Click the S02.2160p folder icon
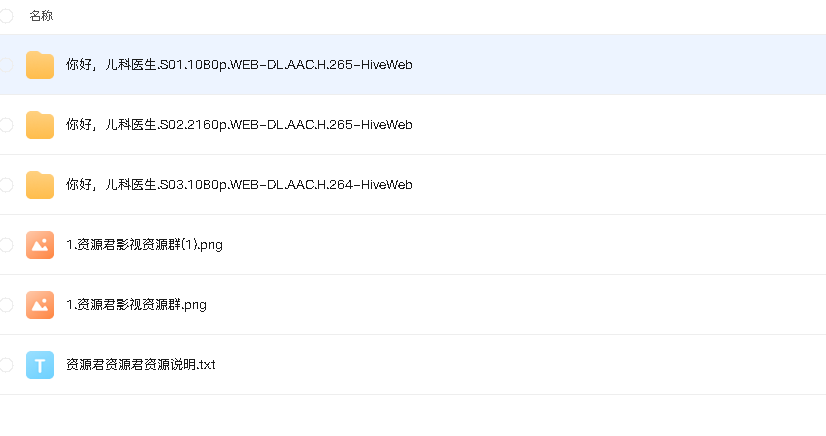Image resolution: width=826 pixels, height=436 pixels. tap(40, 125)
